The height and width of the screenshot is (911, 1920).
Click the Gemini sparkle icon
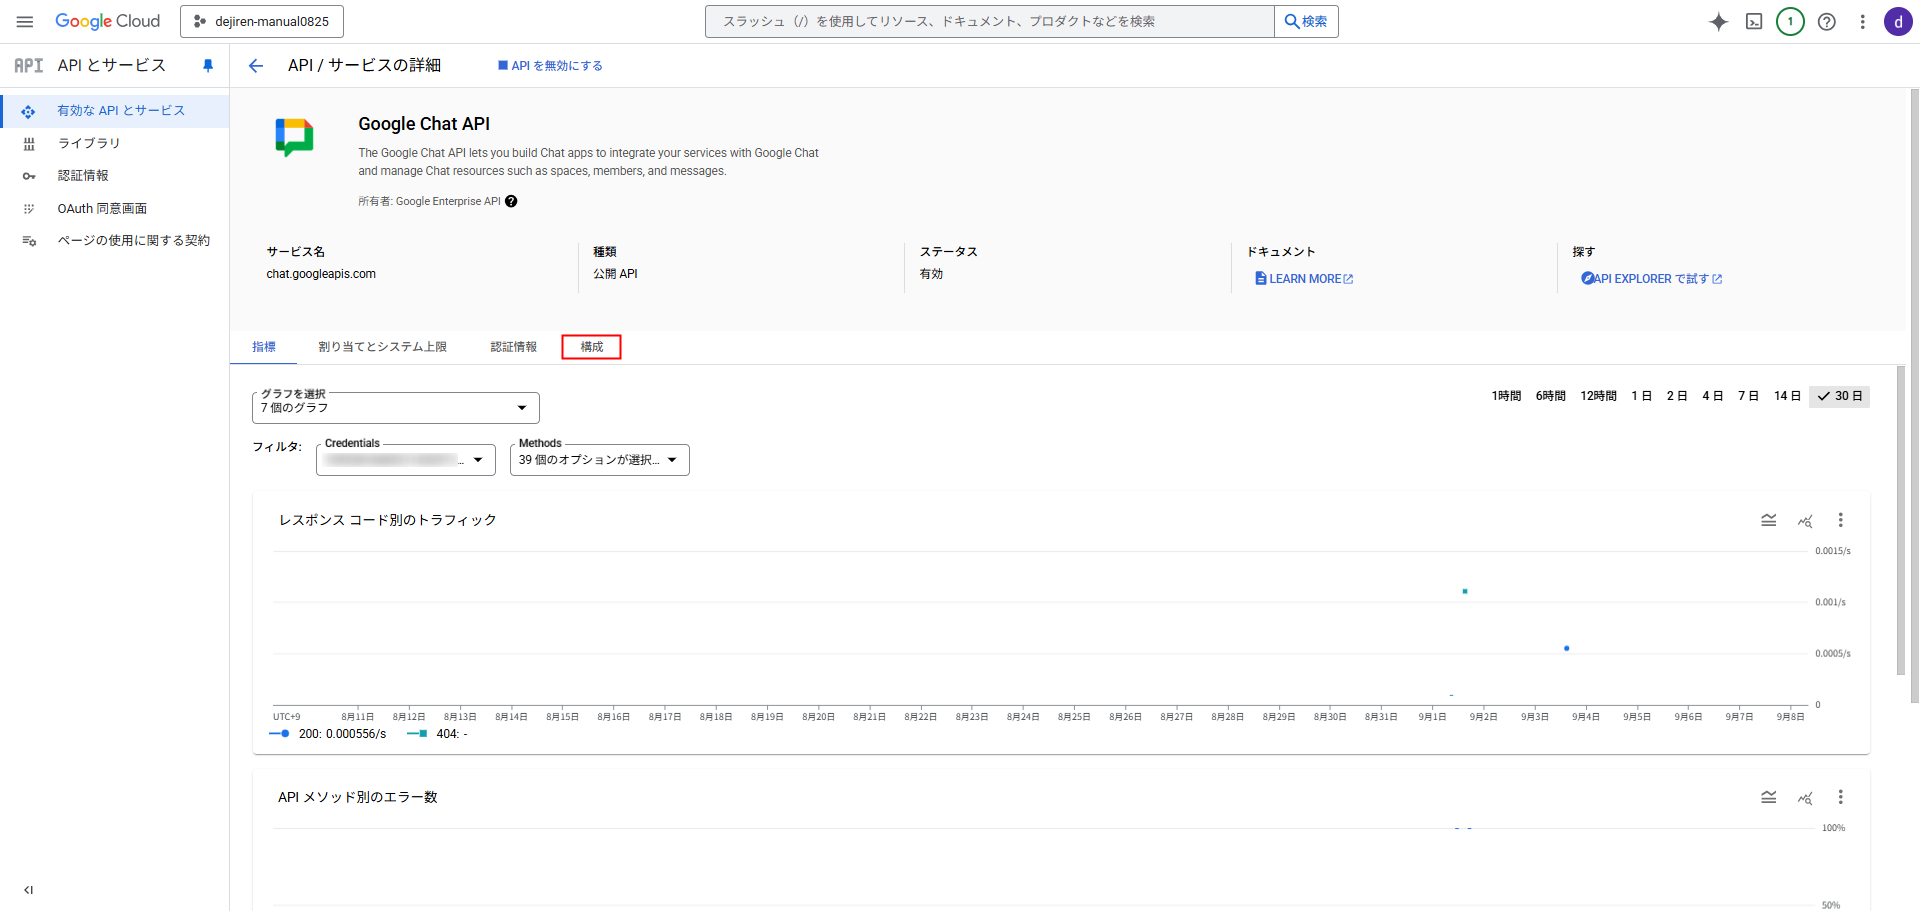tap(1718, 22)
